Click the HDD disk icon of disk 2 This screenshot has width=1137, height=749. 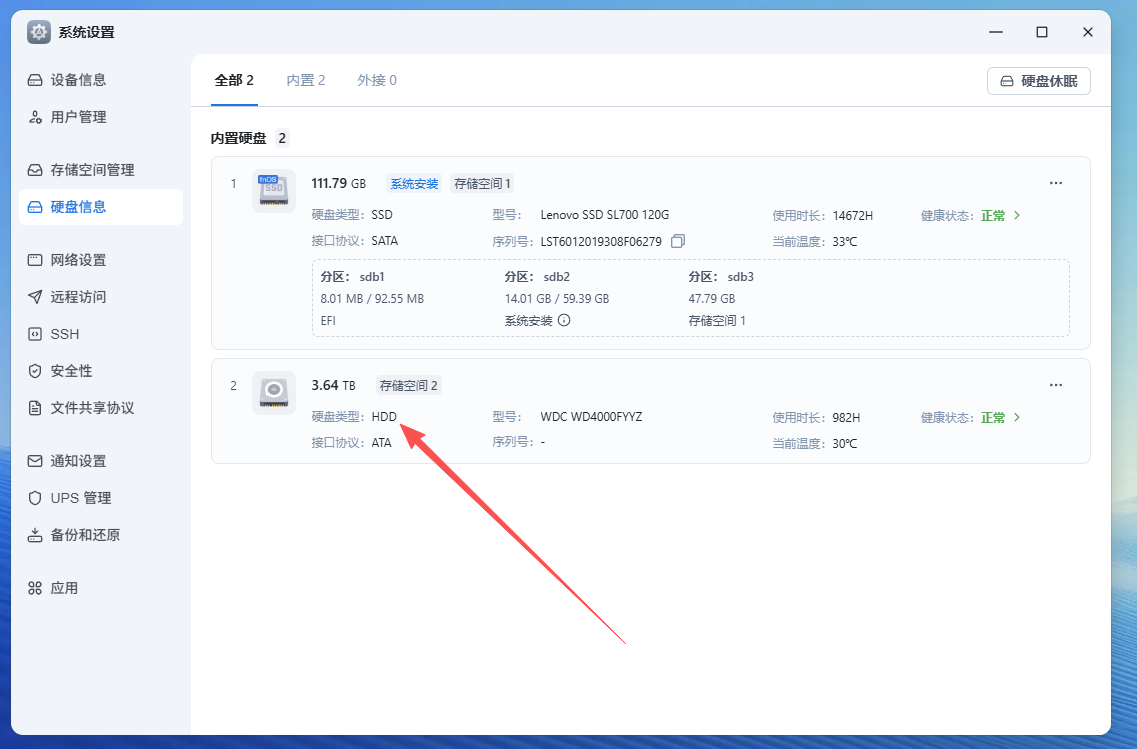273,393
